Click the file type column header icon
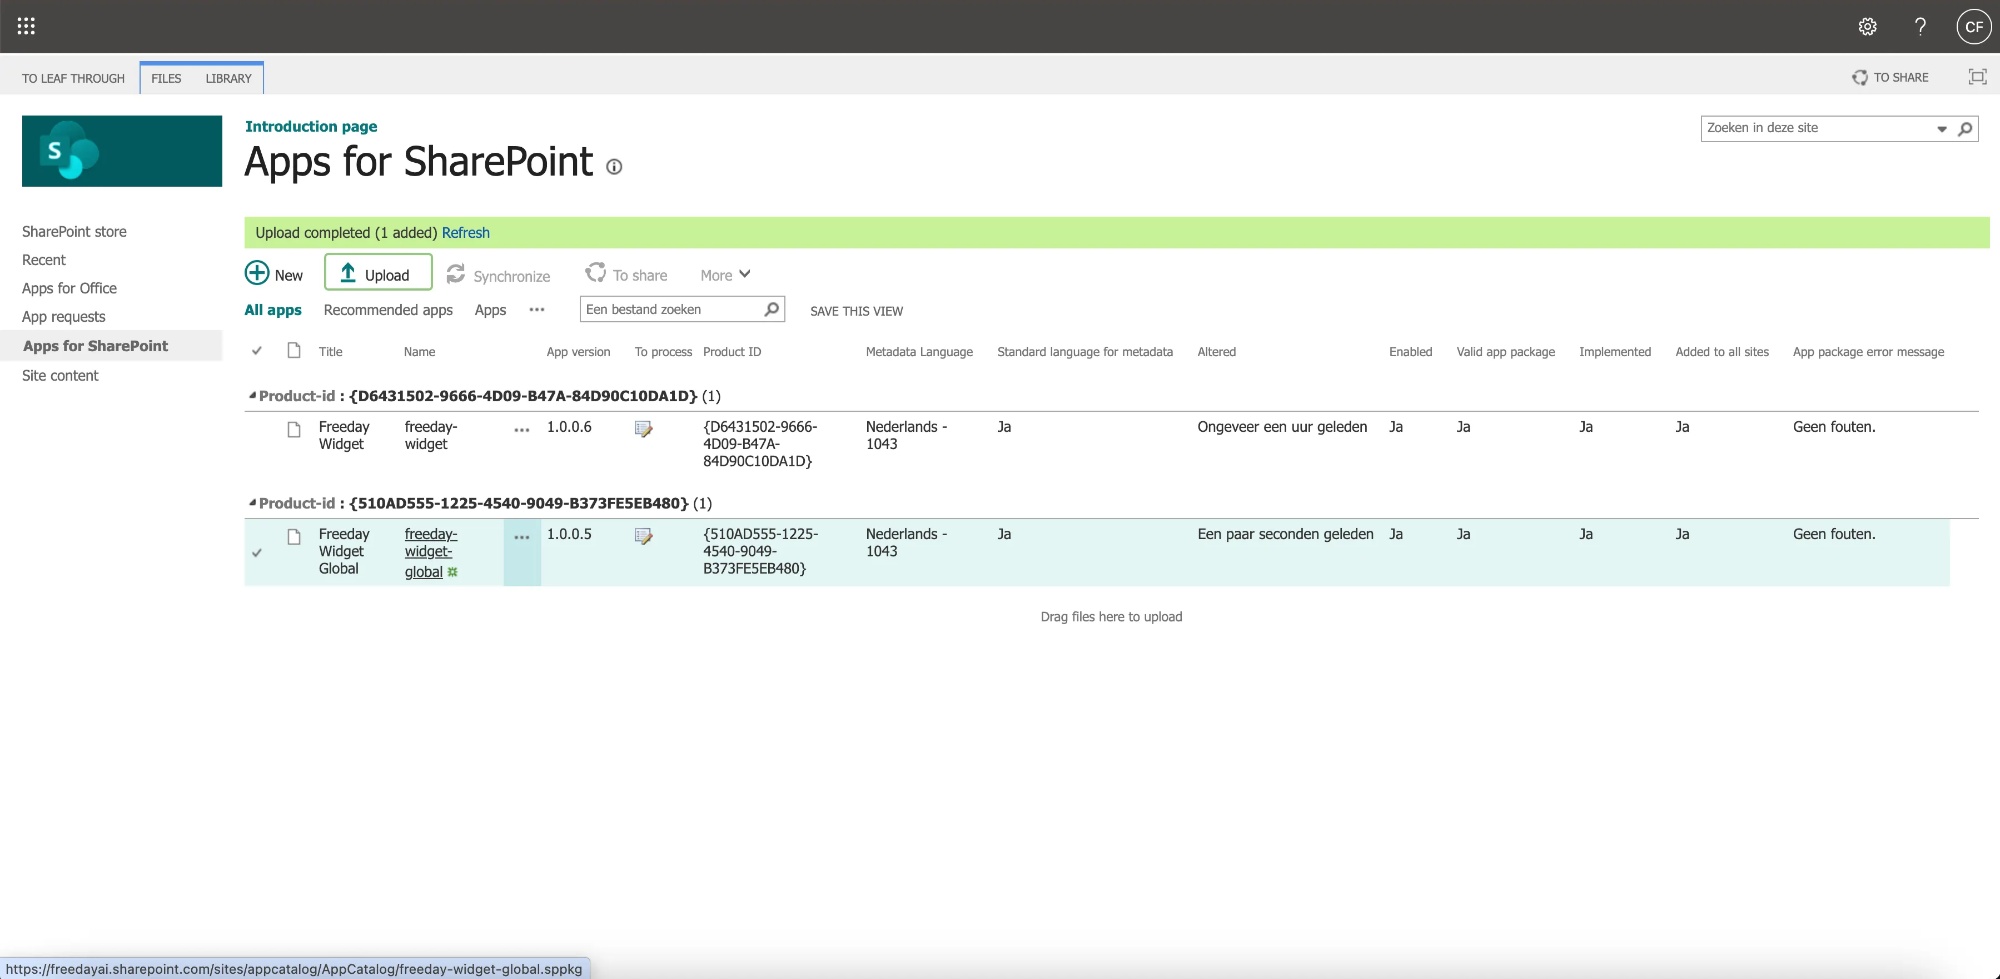 (294, 350)
